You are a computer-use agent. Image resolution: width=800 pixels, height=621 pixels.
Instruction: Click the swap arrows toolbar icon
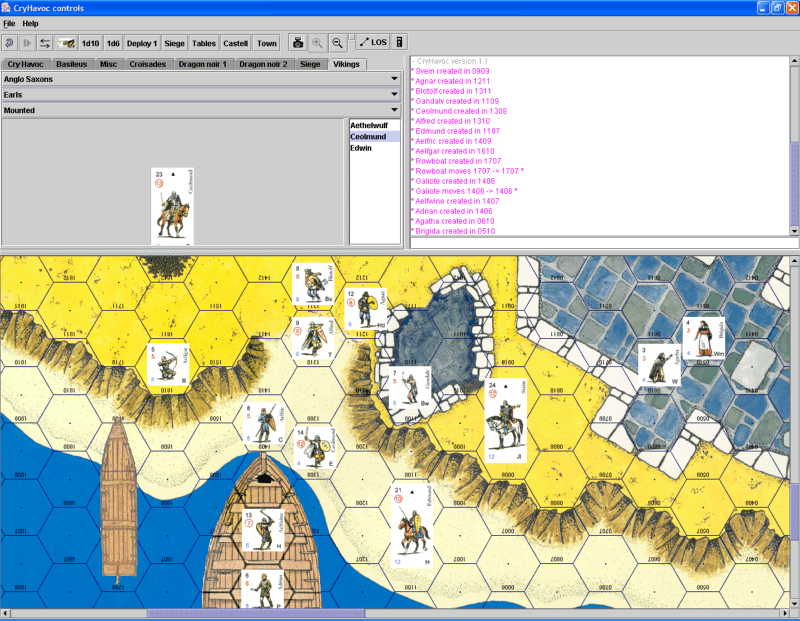coord(45,43)
